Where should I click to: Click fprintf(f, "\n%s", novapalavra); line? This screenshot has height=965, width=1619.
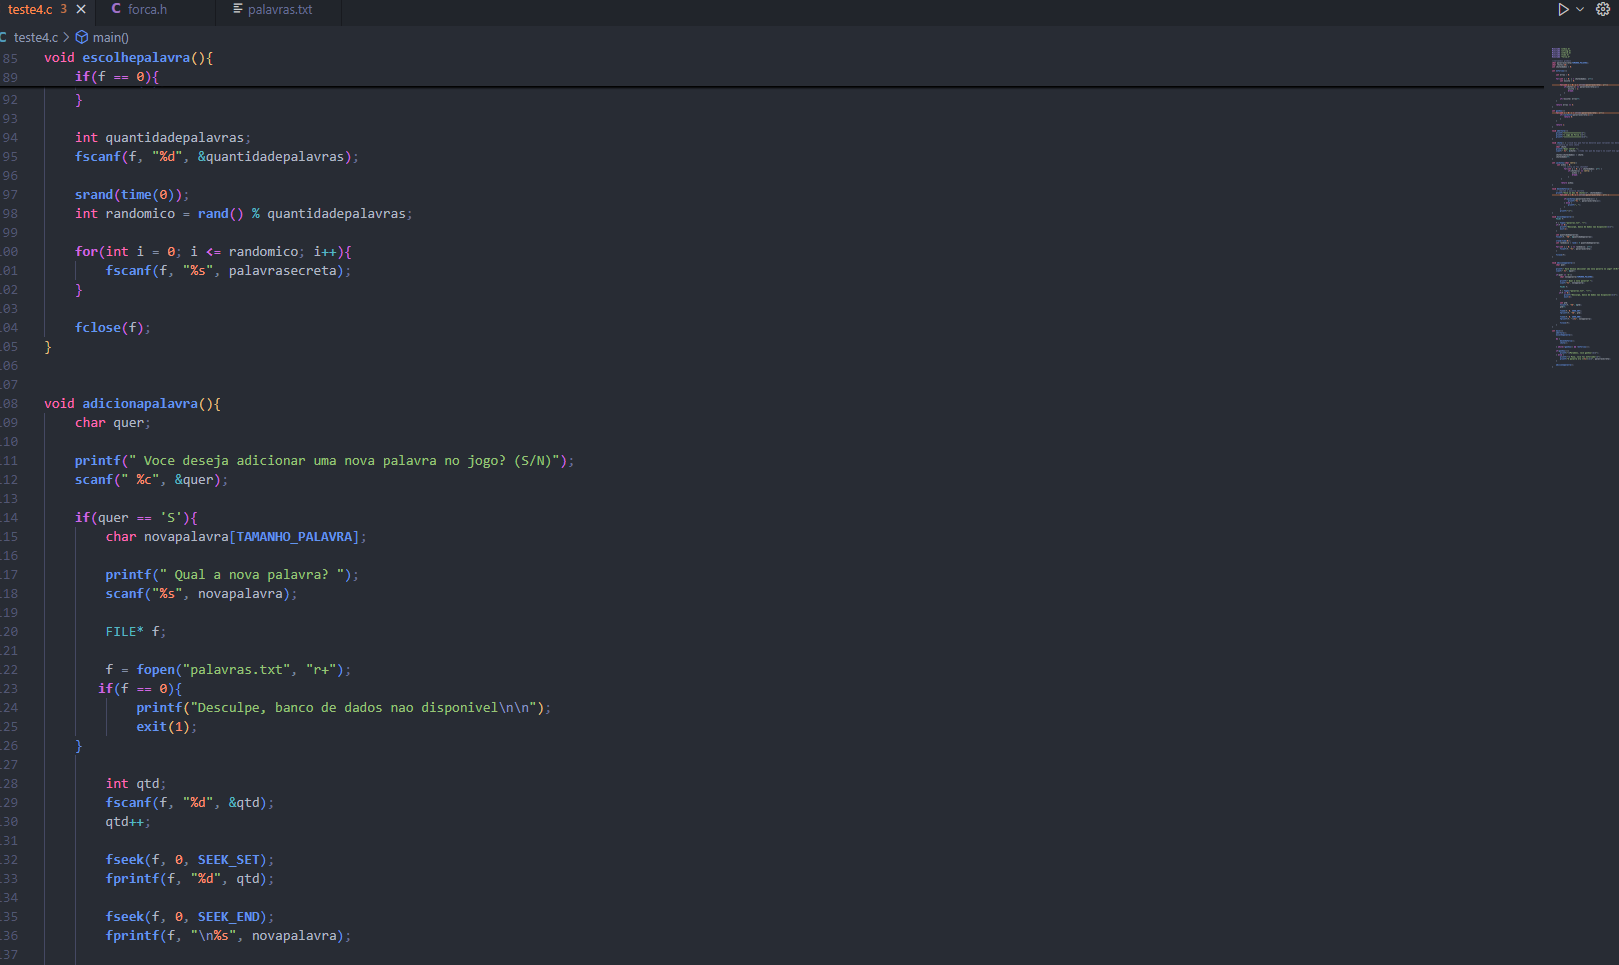point(228,936)
